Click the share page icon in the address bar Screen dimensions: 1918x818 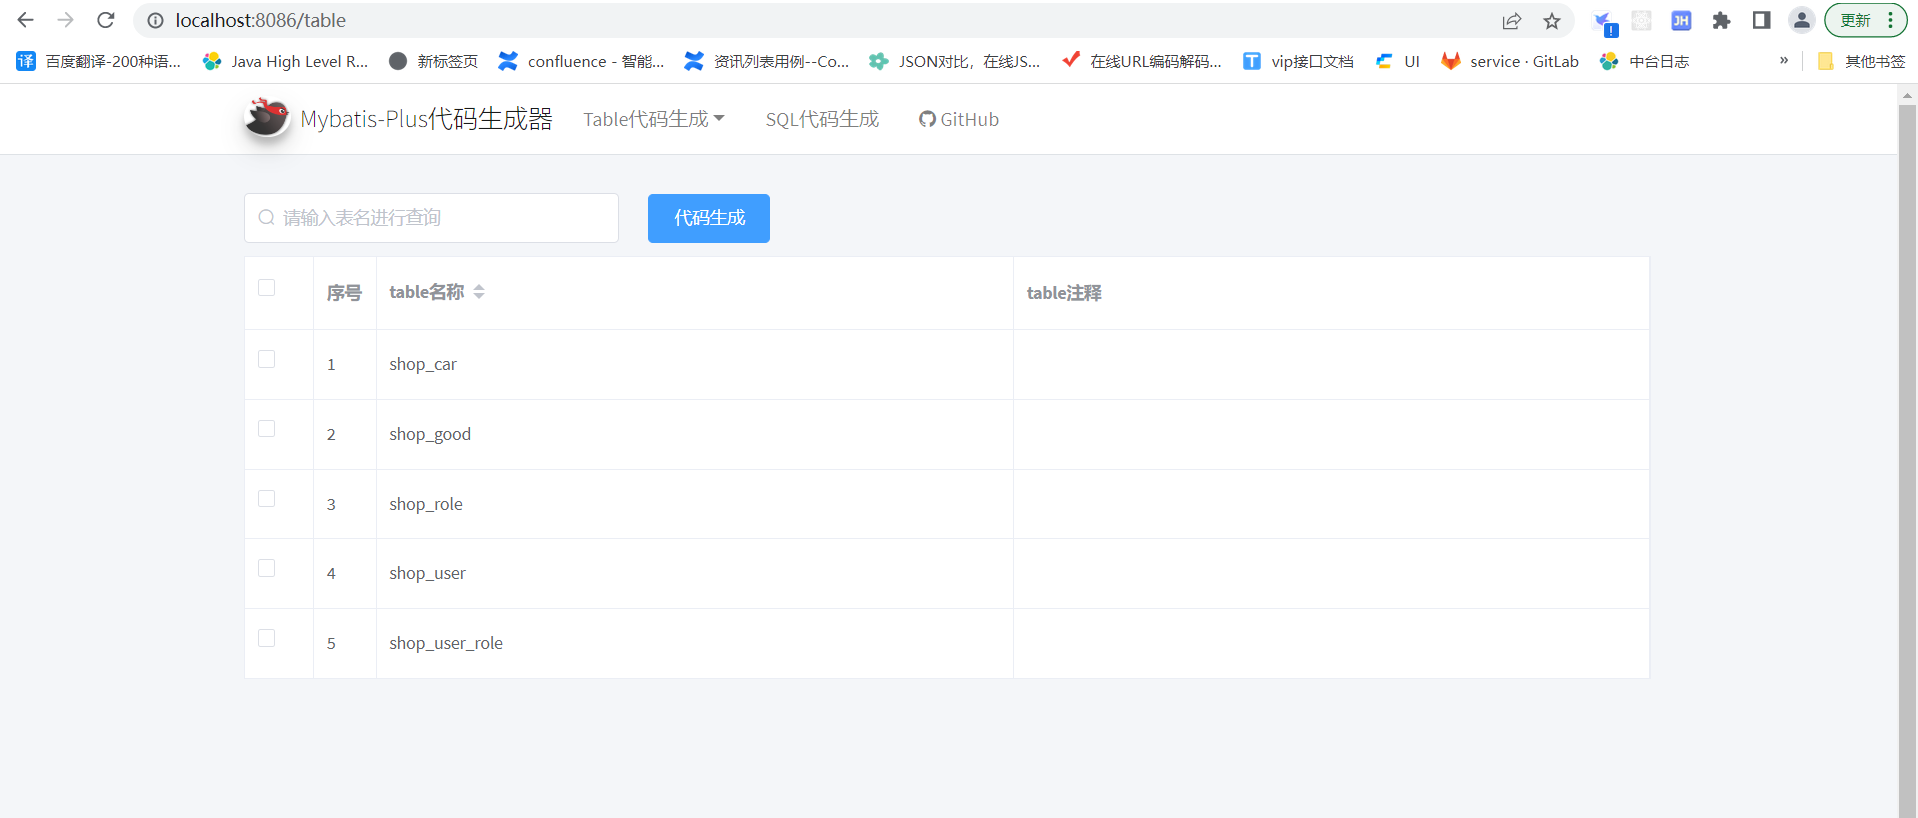tap(1512, 20)
